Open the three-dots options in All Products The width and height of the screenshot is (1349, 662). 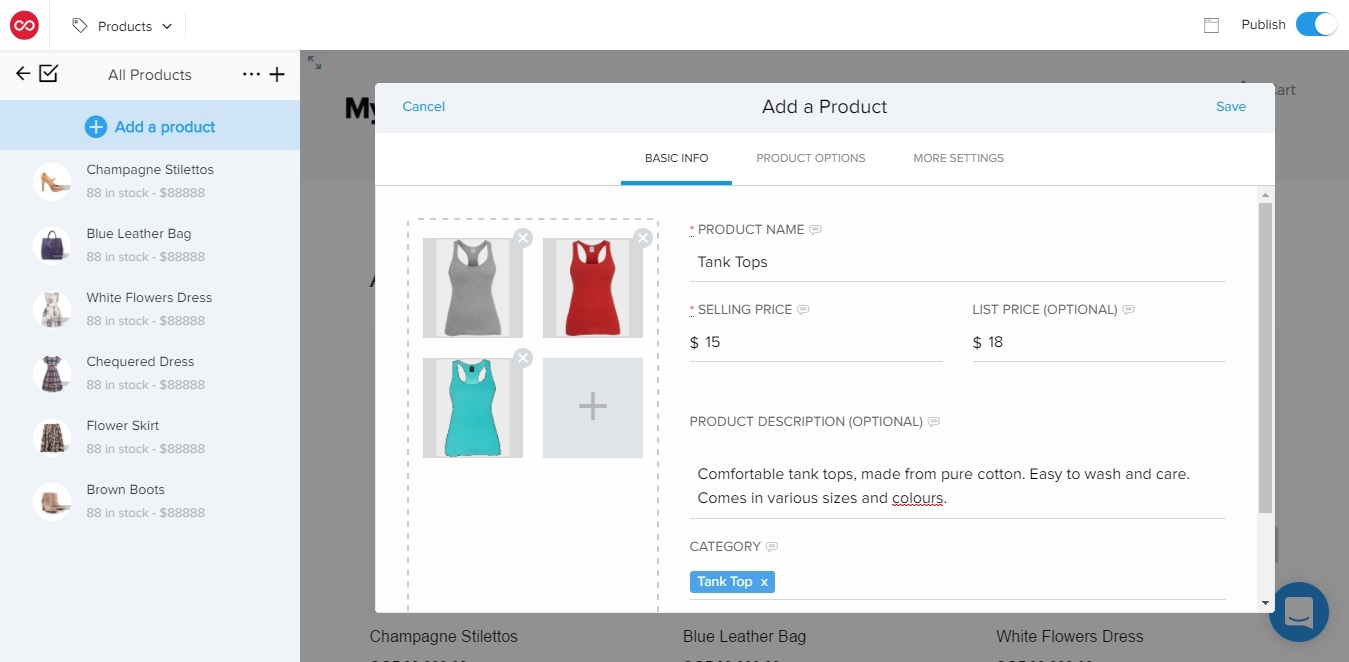pyautogui.click(x=251, y=75)
